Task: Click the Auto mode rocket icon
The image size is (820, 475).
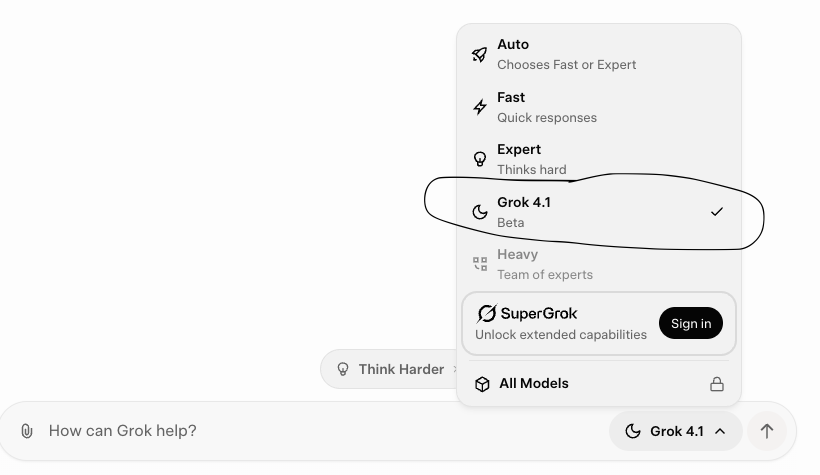Action: point(480,54)
